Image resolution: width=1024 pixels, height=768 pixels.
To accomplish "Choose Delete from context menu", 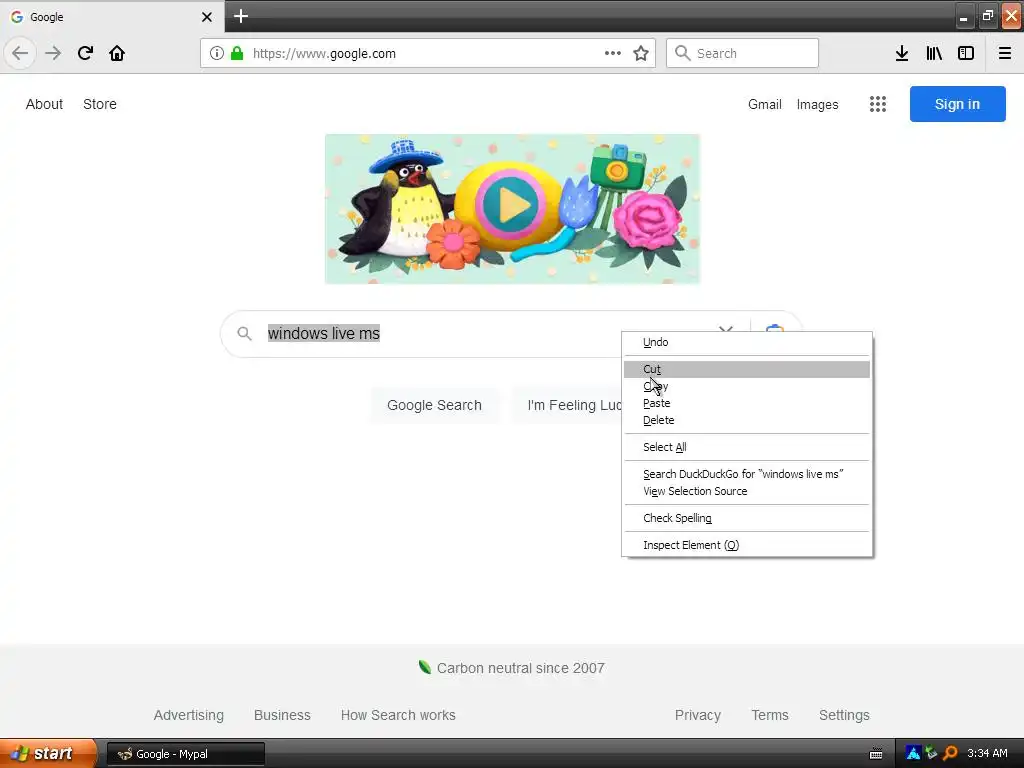I will (746, 421).
